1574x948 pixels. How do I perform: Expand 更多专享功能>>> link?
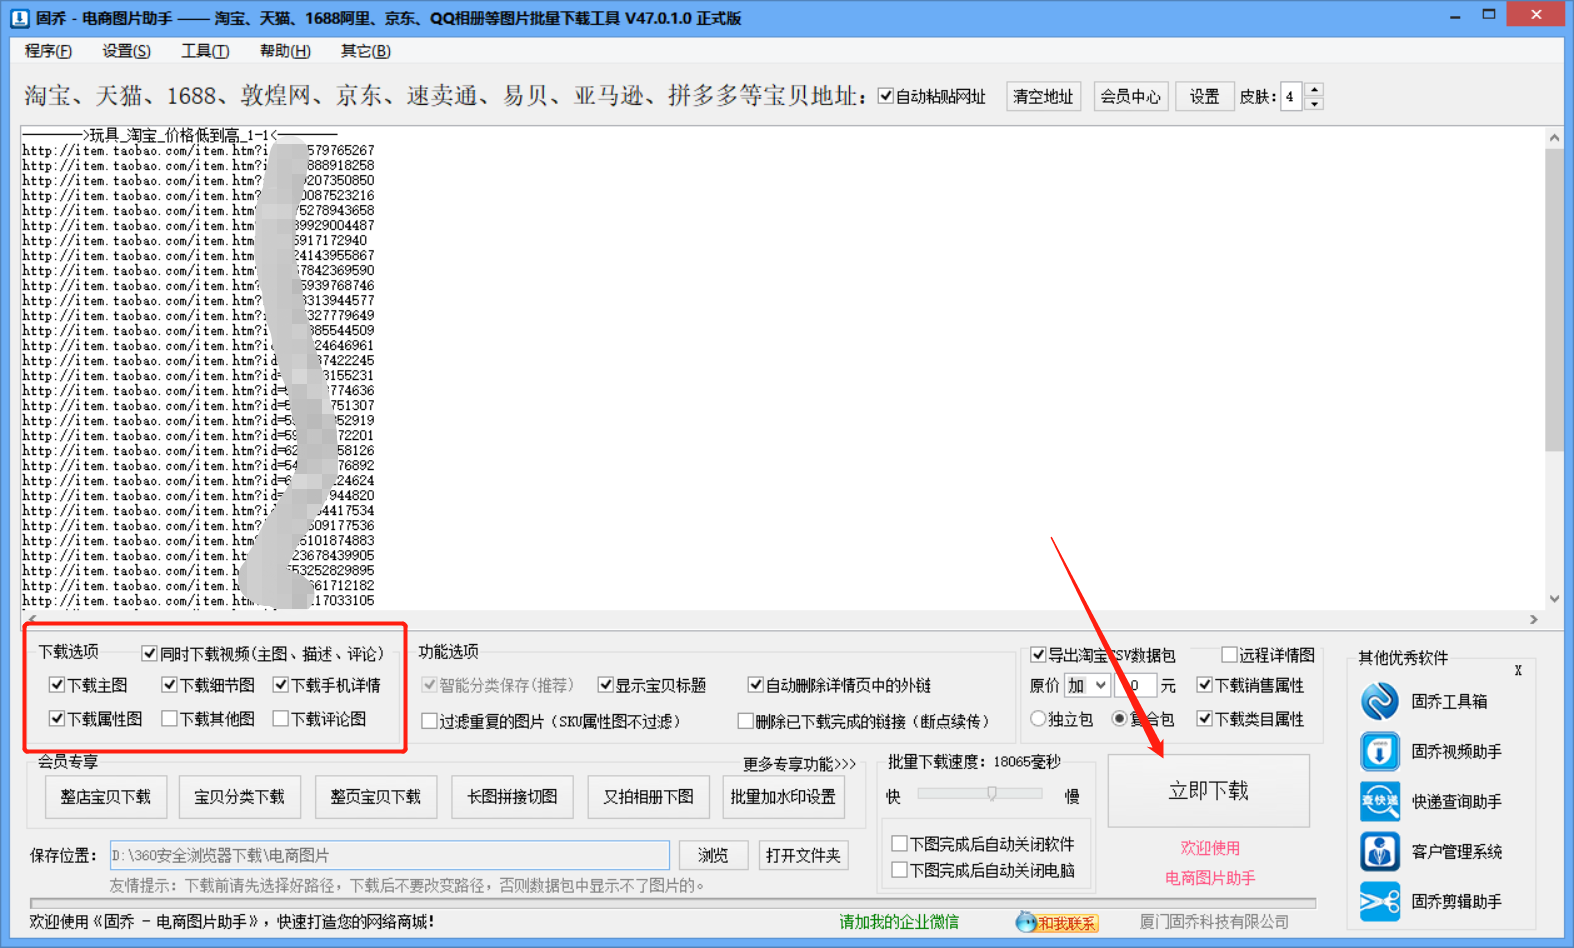click(x=799, y=764)
